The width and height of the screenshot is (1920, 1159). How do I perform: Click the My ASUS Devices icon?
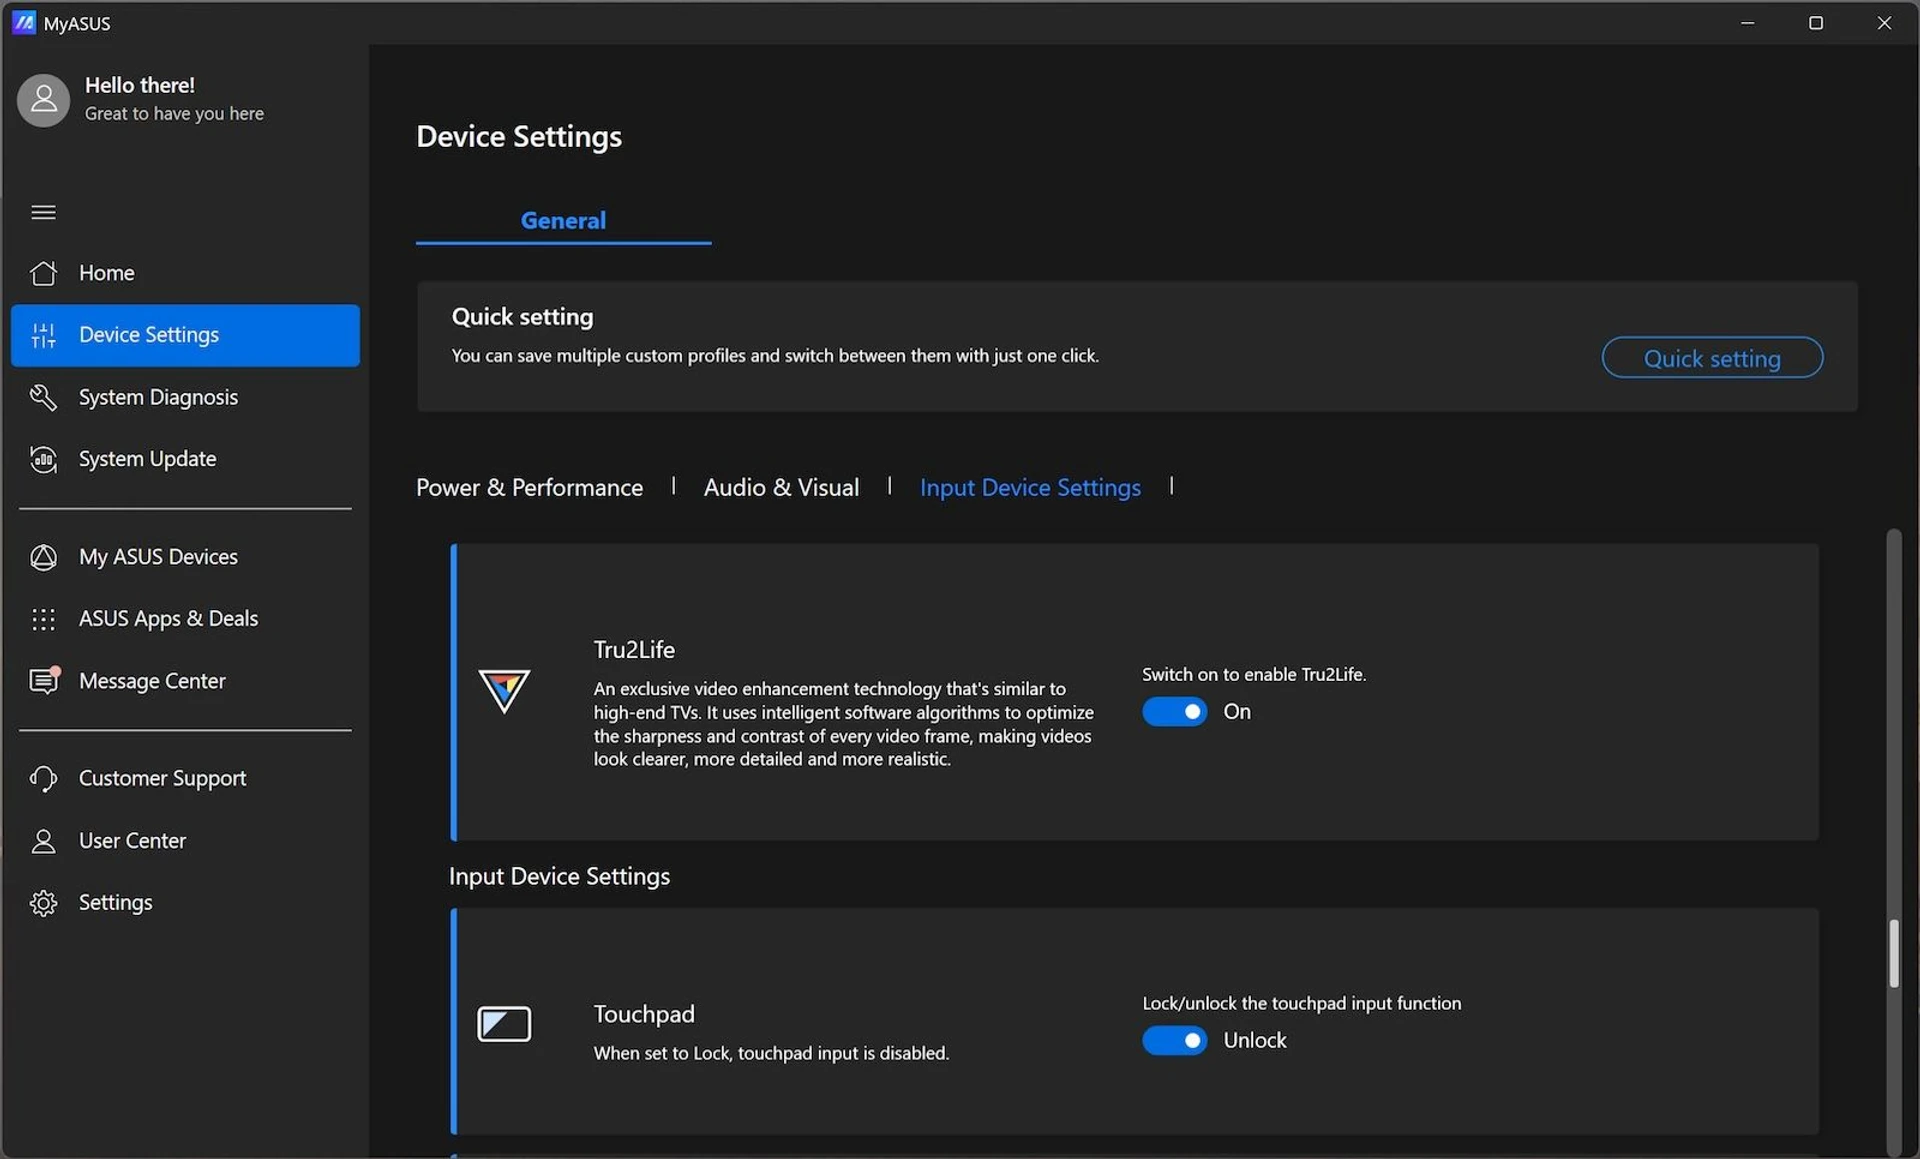[43, 557]
